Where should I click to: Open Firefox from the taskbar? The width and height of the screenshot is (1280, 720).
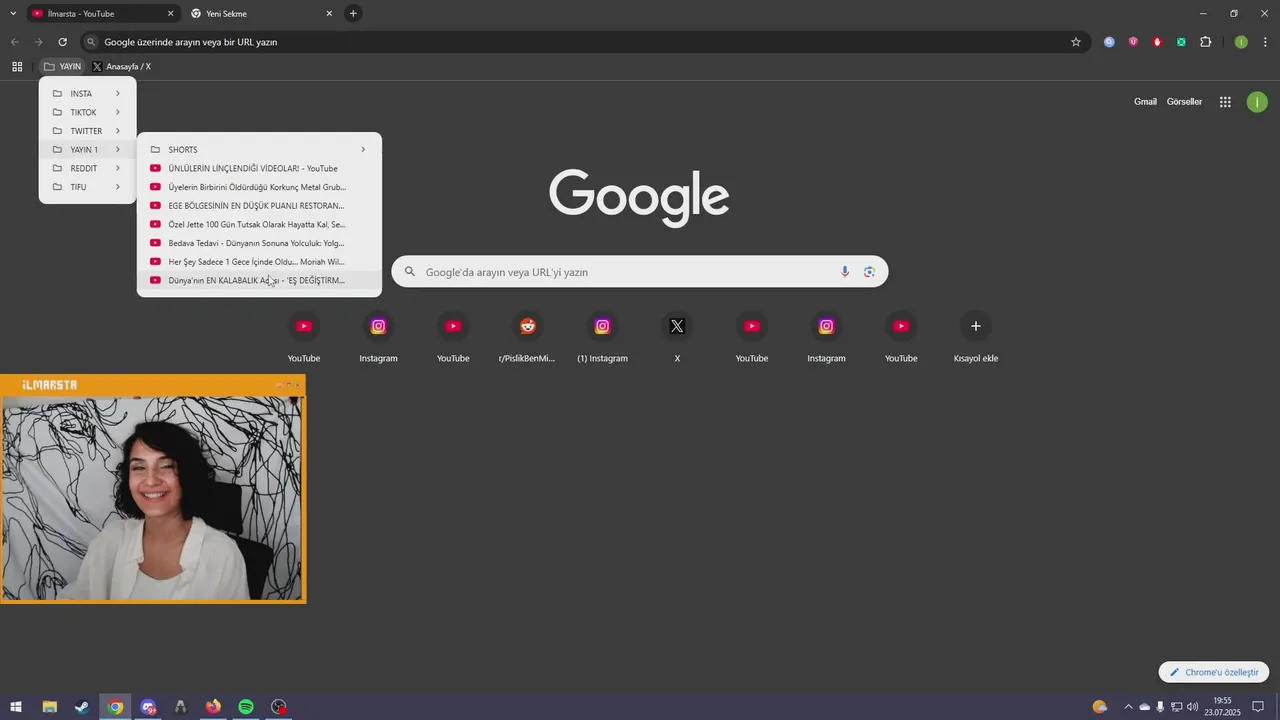click(x=213, y=707)
